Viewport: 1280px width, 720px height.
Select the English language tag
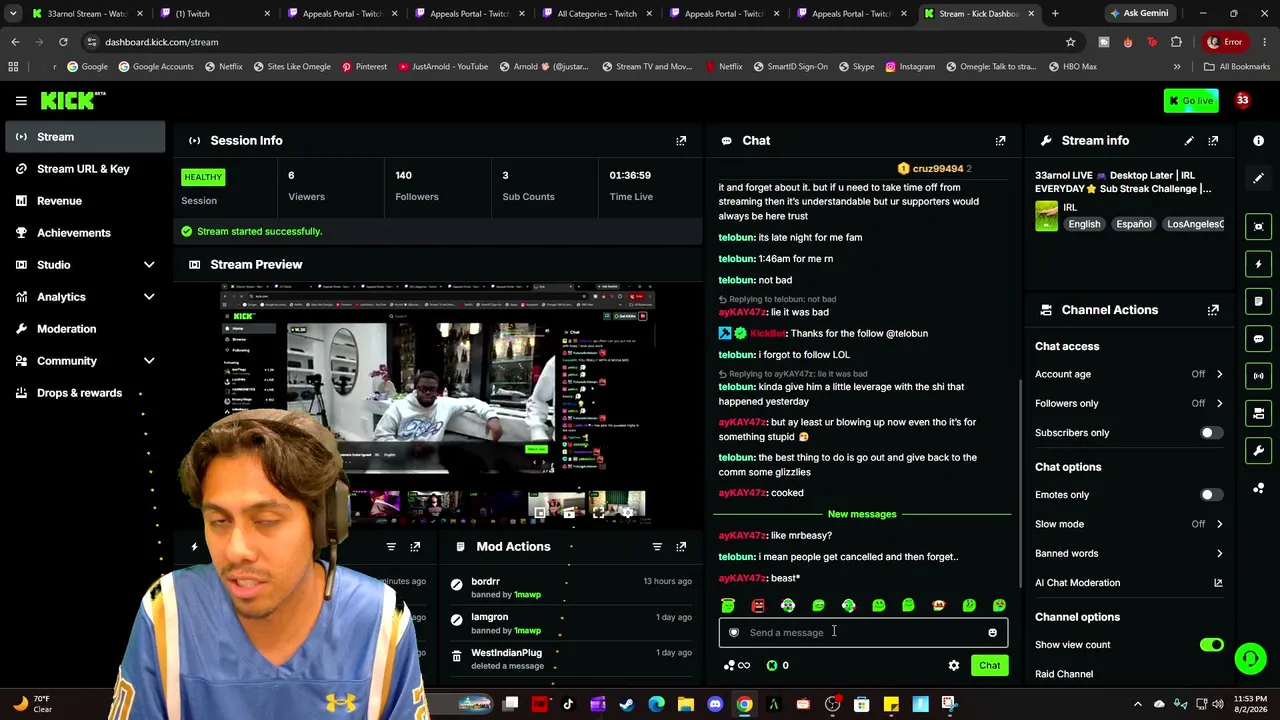1084,224
